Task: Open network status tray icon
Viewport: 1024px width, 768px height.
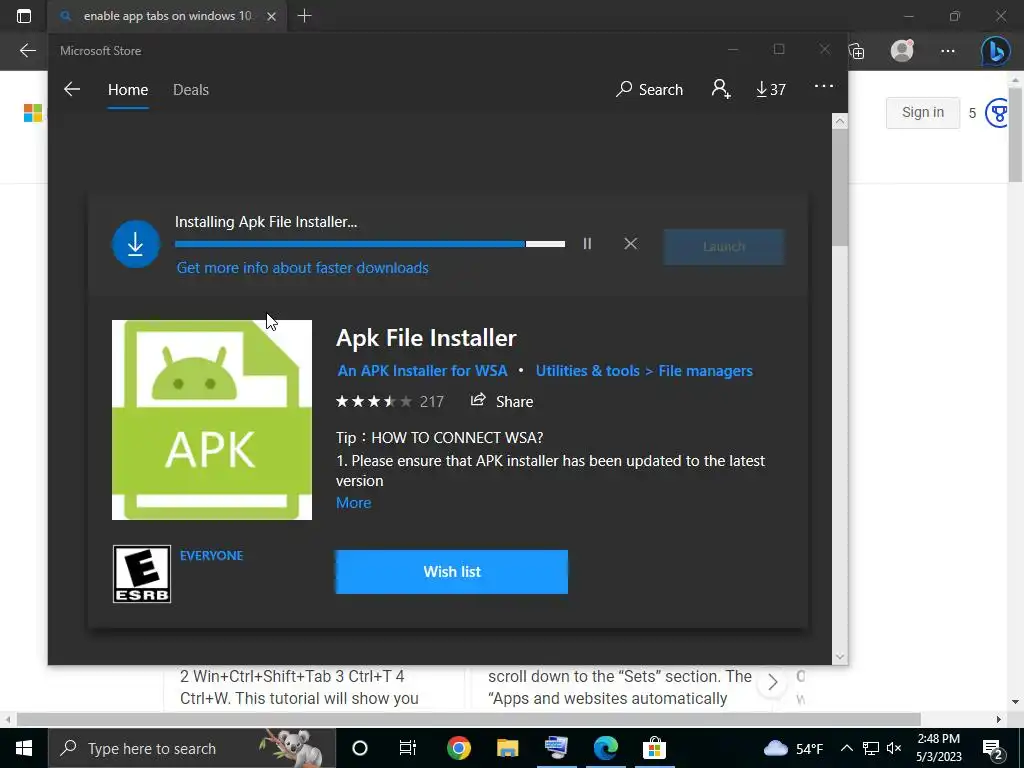Action: click(871, 748)
